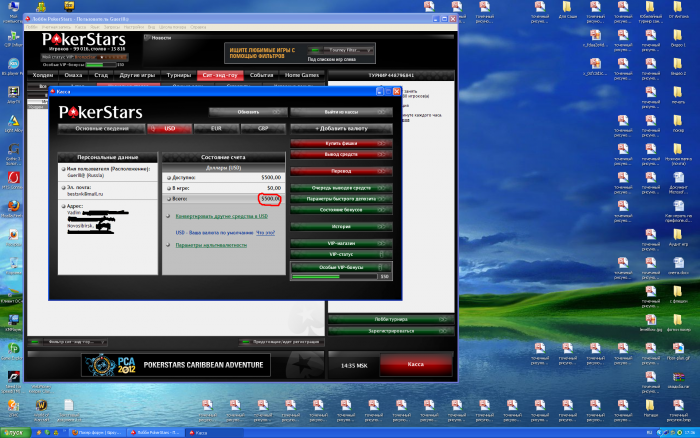Click + Добавить валюту button

(342, 129)
